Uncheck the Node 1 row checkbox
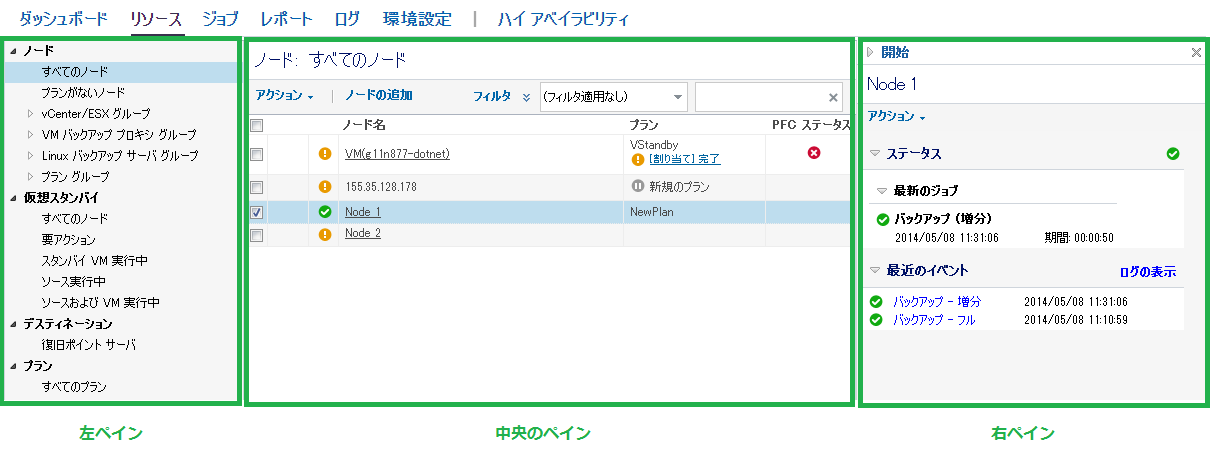The height and width of the screenshot is (453, 1212). click(x=257, y=212)
